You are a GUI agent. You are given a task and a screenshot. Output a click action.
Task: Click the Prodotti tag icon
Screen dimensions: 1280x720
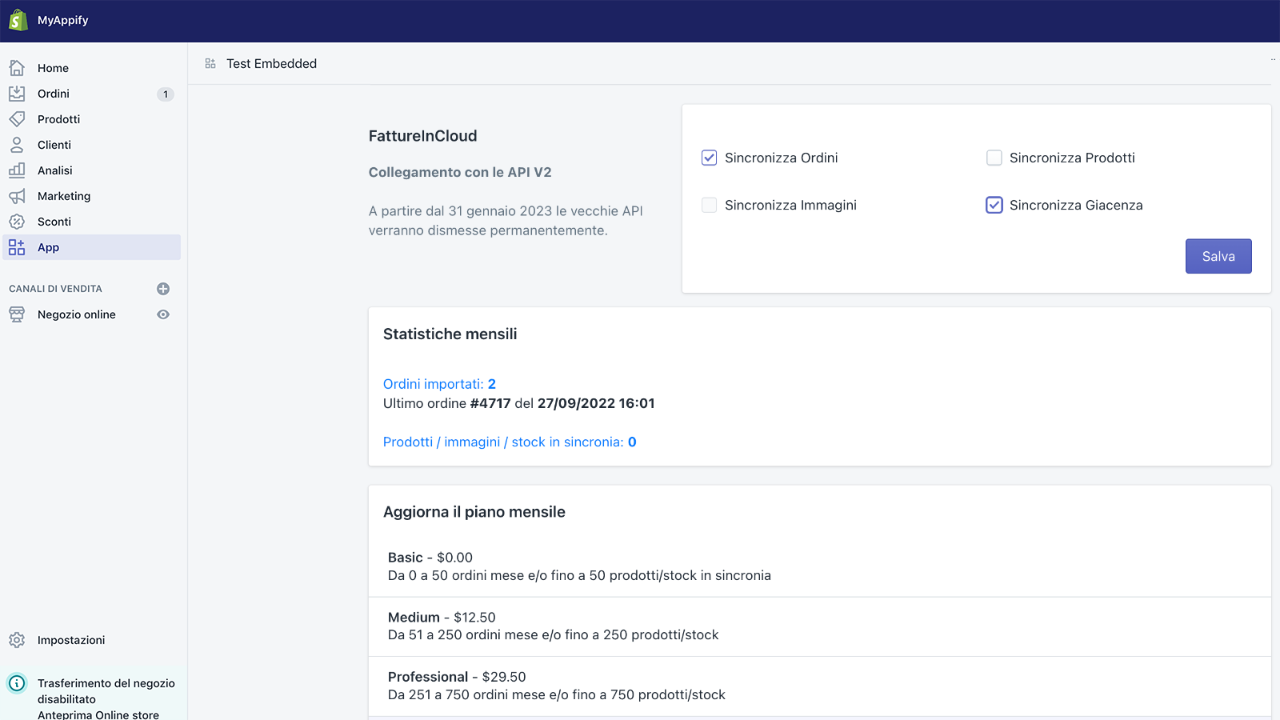tap(17, 119)
